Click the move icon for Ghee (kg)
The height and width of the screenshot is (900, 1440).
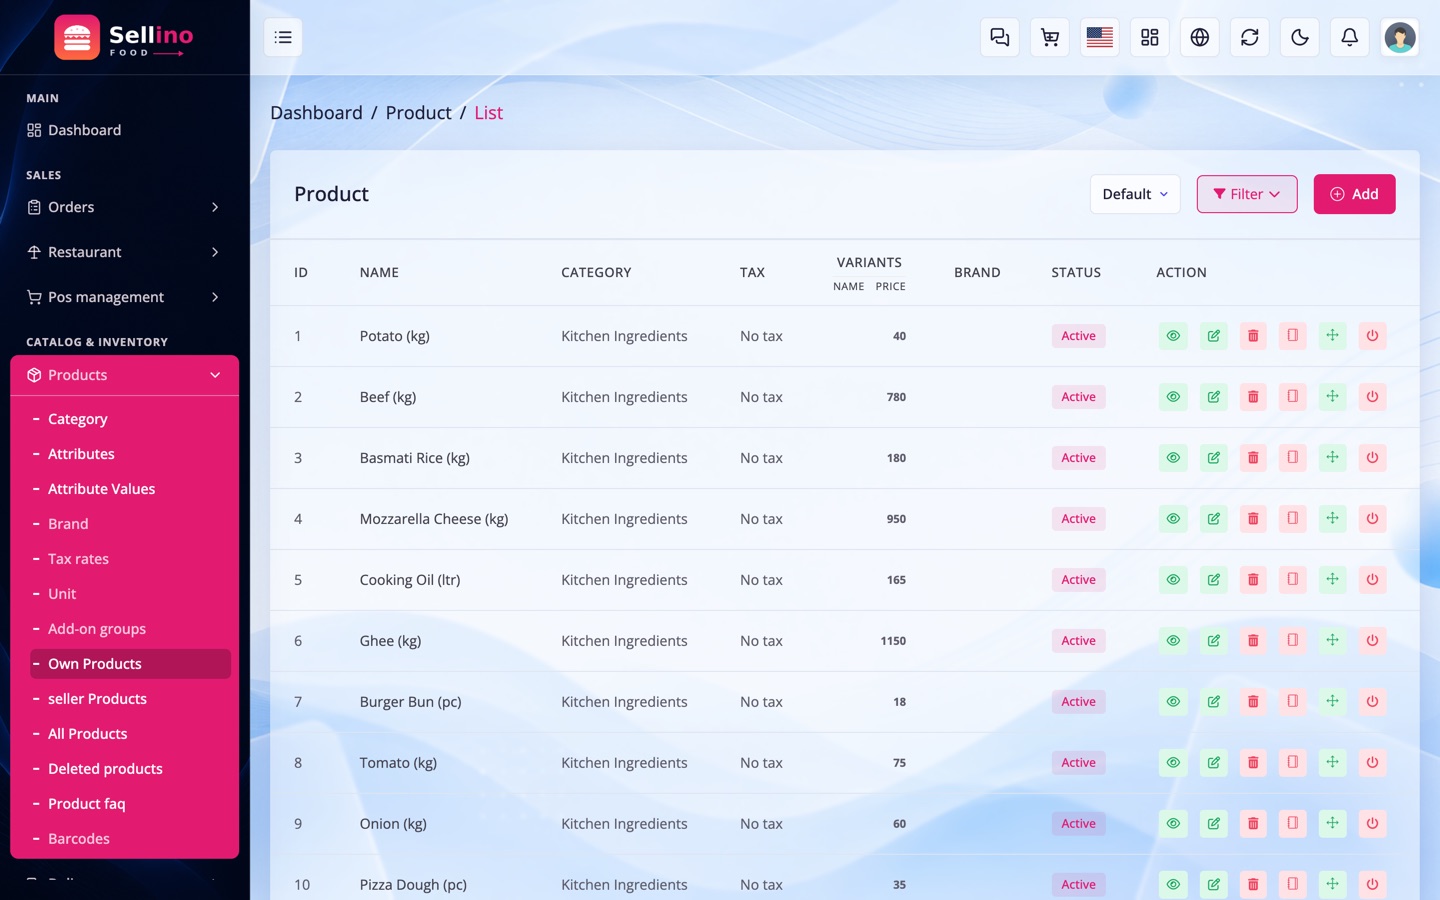click(1333, 641)
